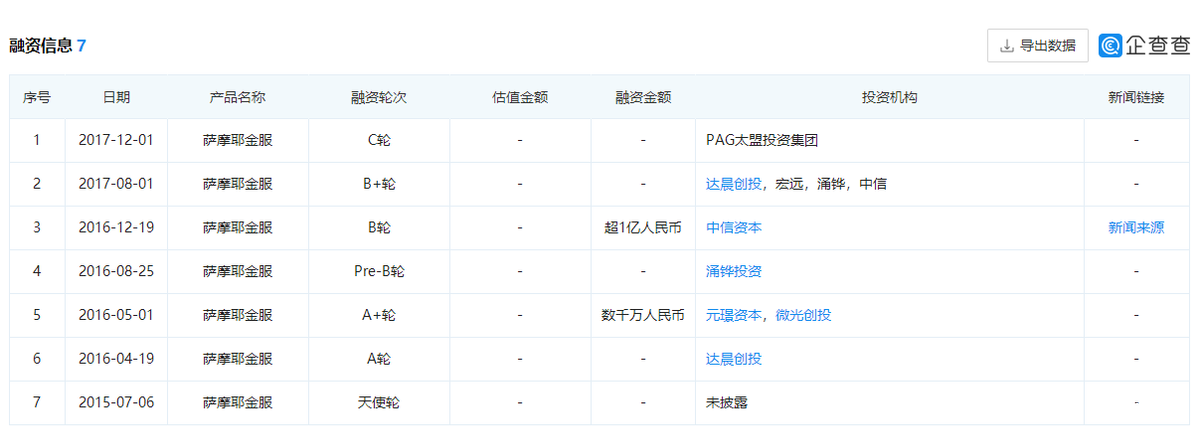Click the 融资金额 column header
The image size is (1200, 435).
tap(643, 98)
